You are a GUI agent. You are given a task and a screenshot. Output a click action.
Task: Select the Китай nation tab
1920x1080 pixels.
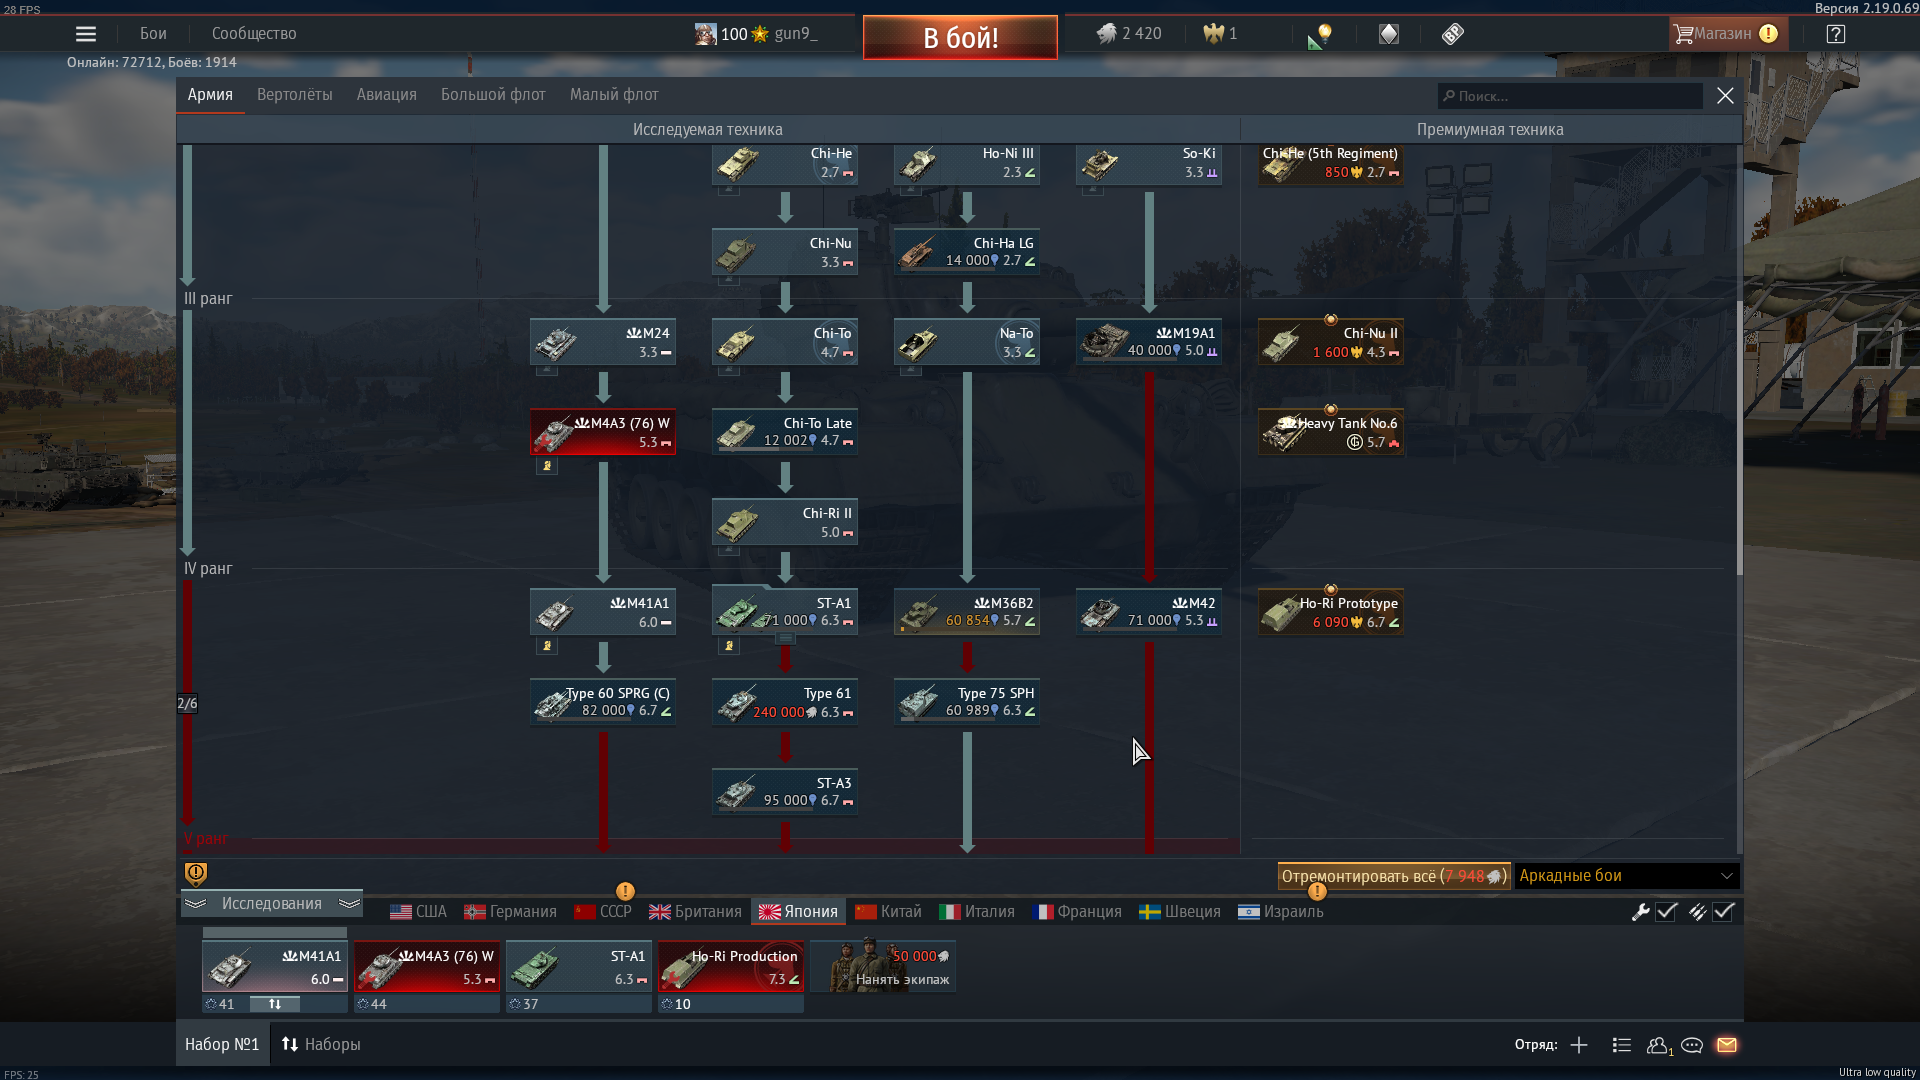click(889, 912)
